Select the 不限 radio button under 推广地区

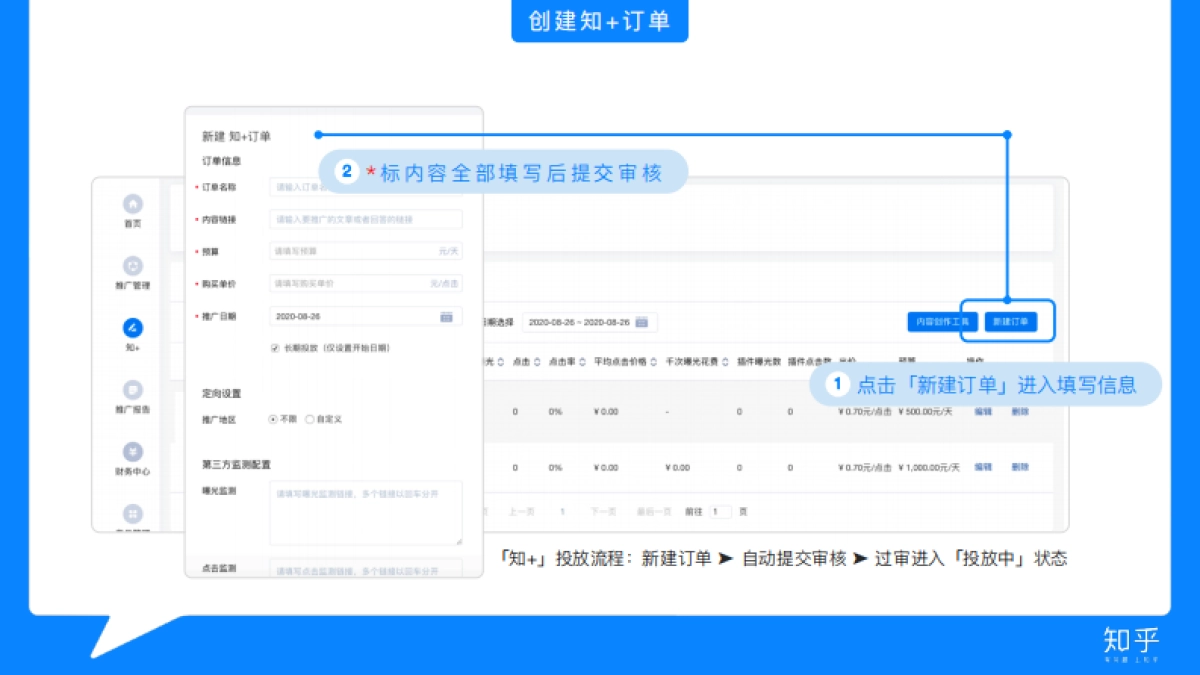pyautogui.click(x=272, y=419)
